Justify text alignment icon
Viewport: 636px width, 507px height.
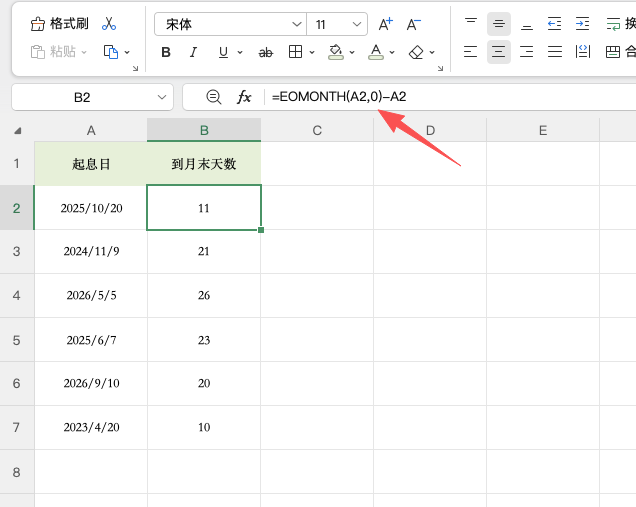tap(554, 52)
